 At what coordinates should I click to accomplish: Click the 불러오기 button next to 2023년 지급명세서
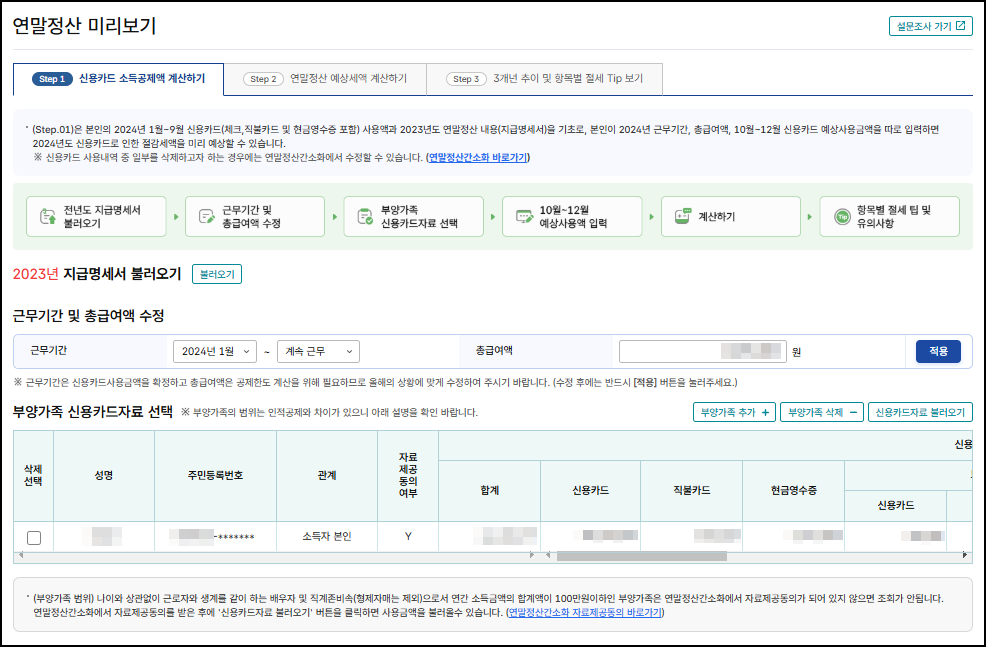(216, 274)
